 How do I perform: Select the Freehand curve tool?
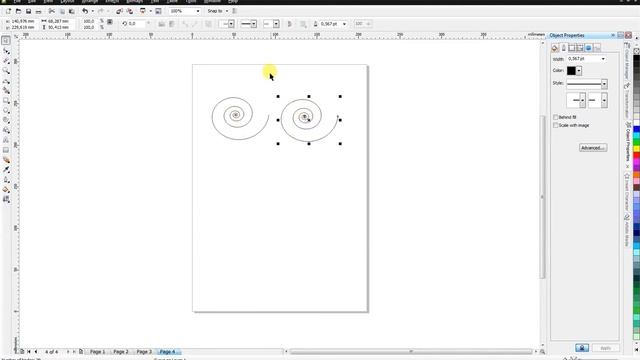(x=6, y=81)
